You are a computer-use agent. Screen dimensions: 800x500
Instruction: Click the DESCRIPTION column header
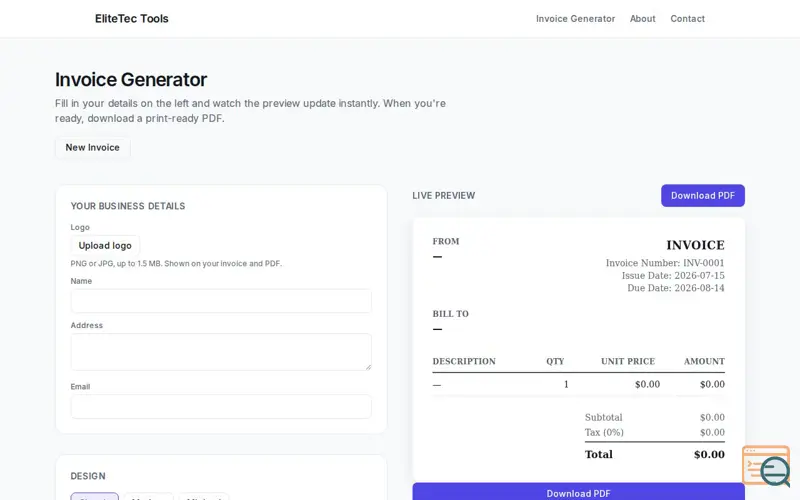tap(464, 361)
